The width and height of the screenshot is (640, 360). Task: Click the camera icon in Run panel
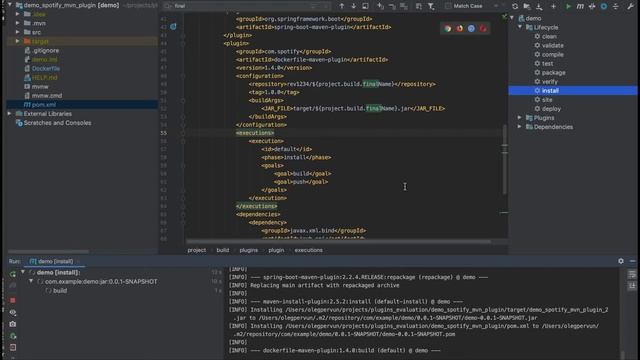[13, 324]
